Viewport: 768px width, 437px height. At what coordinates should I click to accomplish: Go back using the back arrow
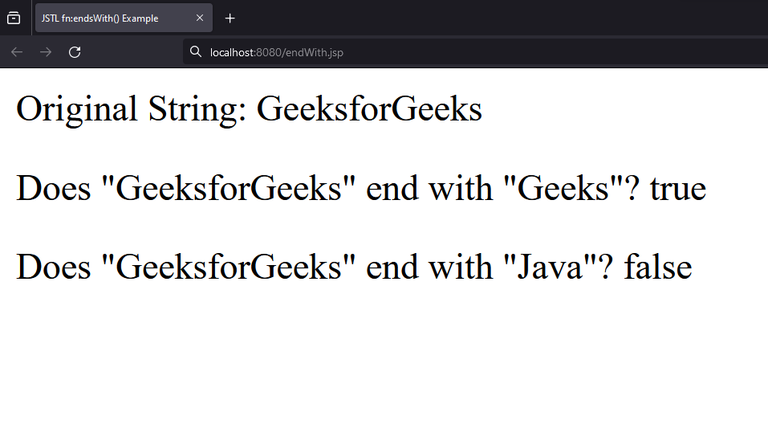[x=17, y=51]
